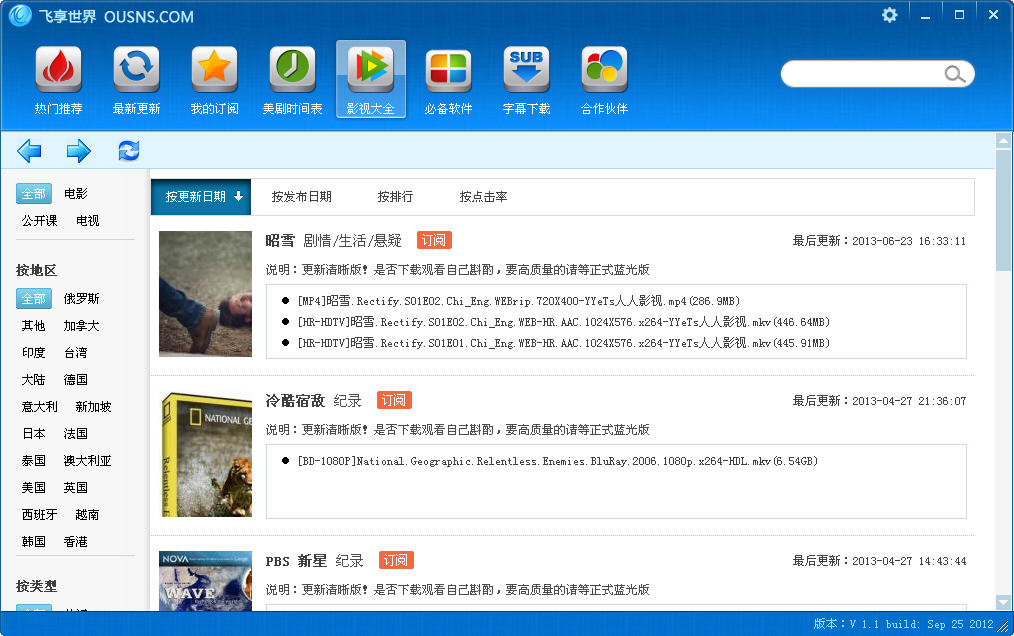Sort by 按更新日期 tab
The width and height of the screenshot is (1014, 636).
(x=201, y=197)
